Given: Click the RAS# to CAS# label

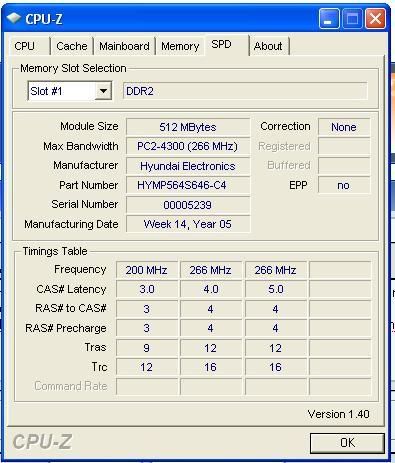Looking at the screenshot, I should click(71, 308).
